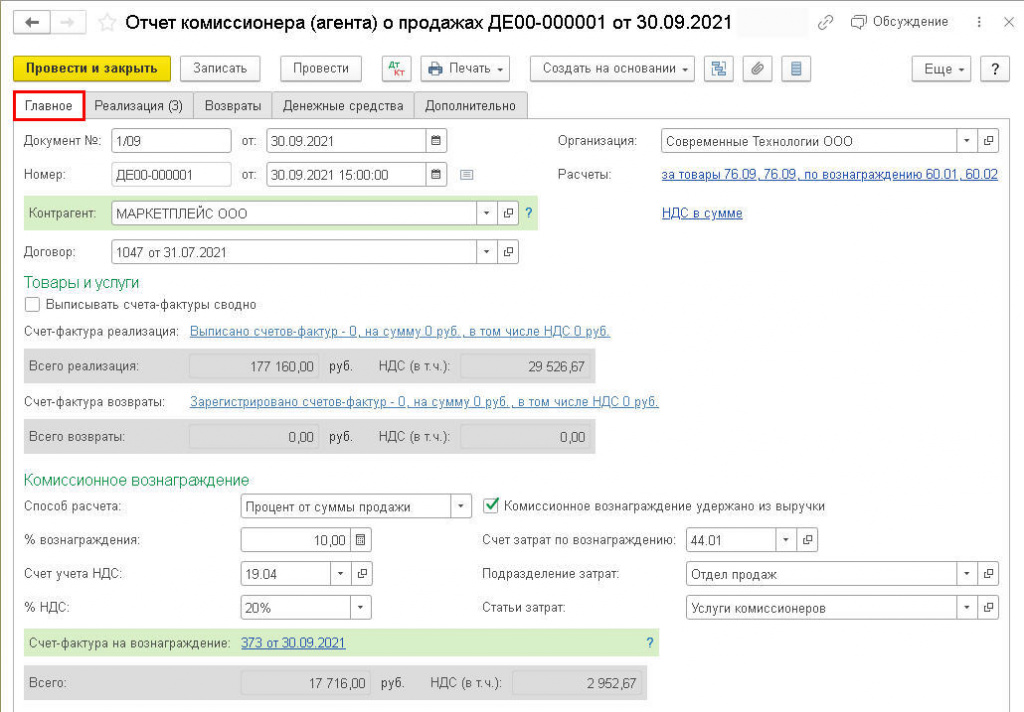This screenshot has width=1024, height=712.
Task: Open the Организация dropdown list
Action: click(x=966, y=141)
